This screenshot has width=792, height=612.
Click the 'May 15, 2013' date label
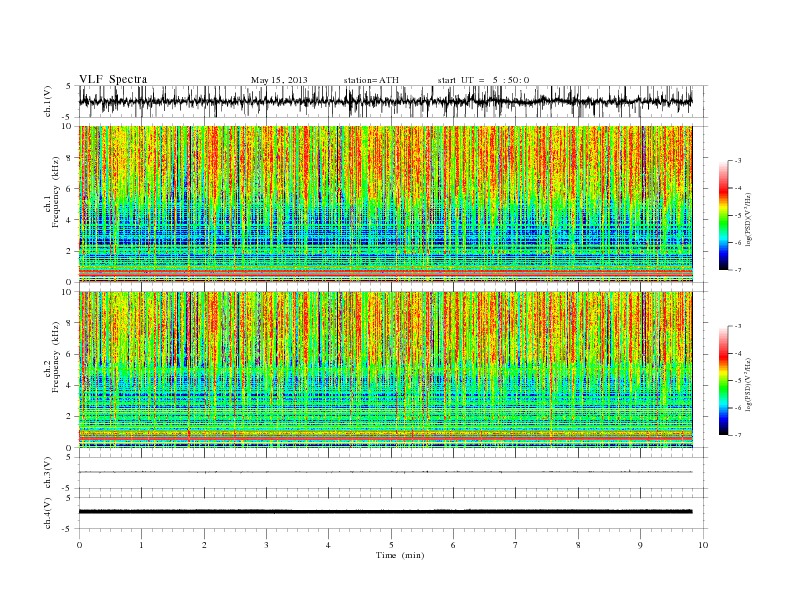(279, 80)
